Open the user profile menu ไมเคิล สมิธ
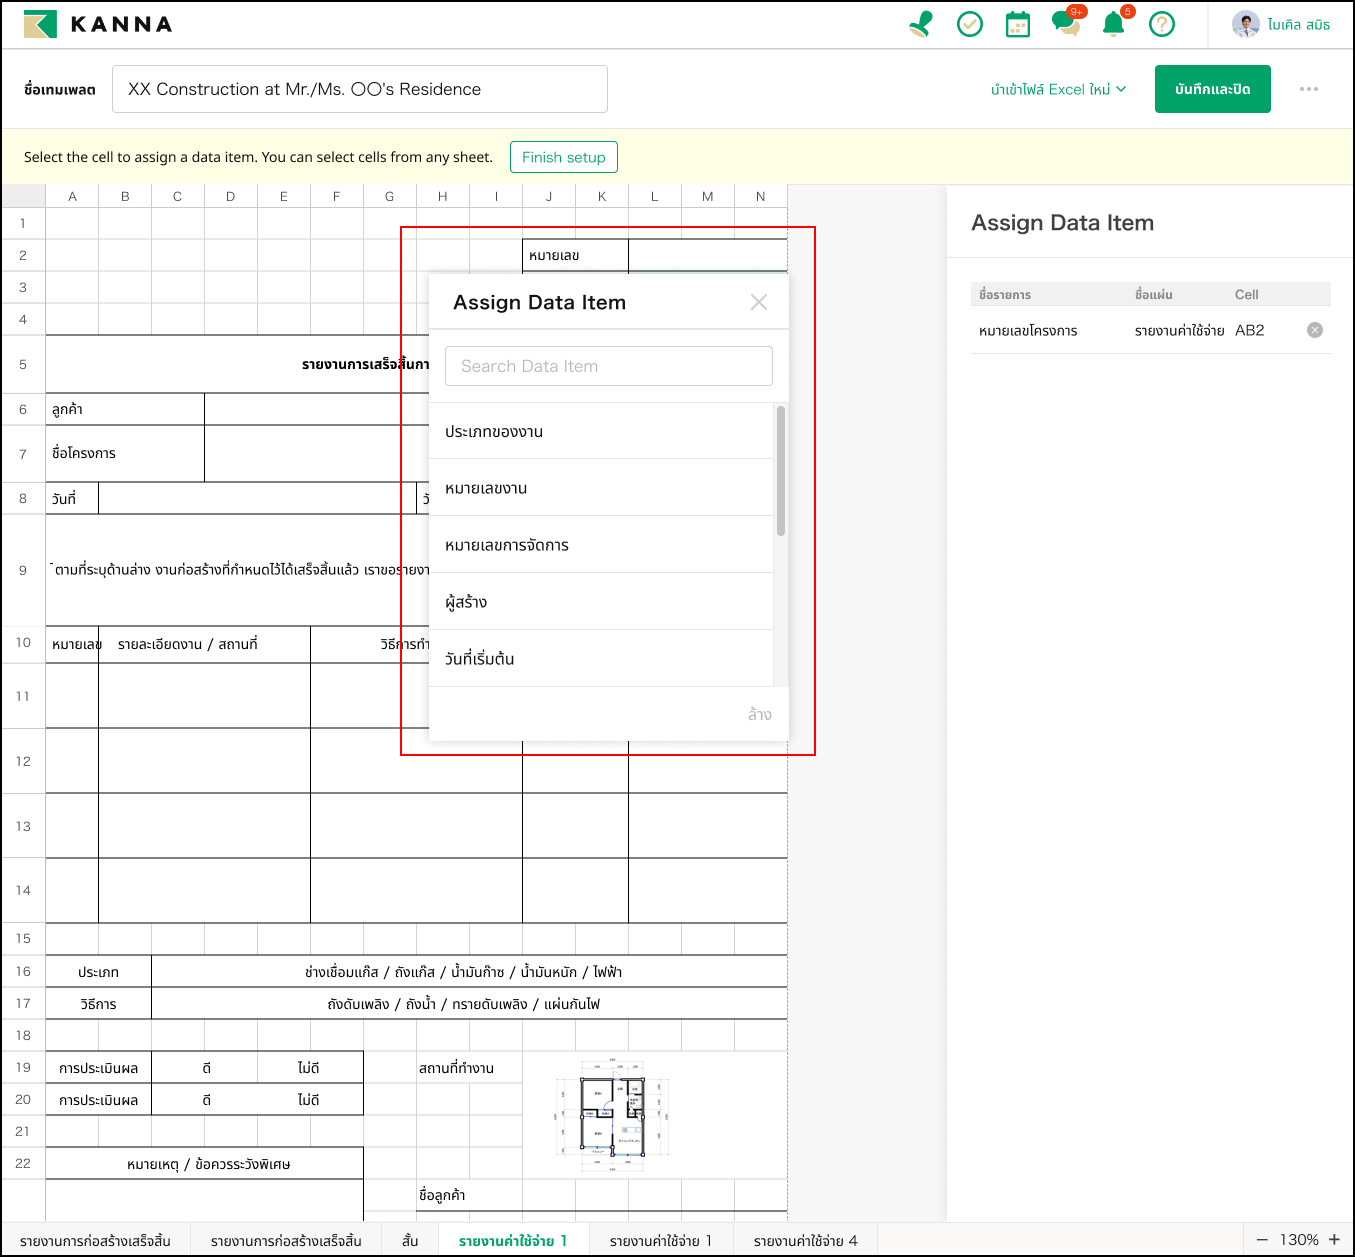1355x1257 pixels. tap(1282, 24)
